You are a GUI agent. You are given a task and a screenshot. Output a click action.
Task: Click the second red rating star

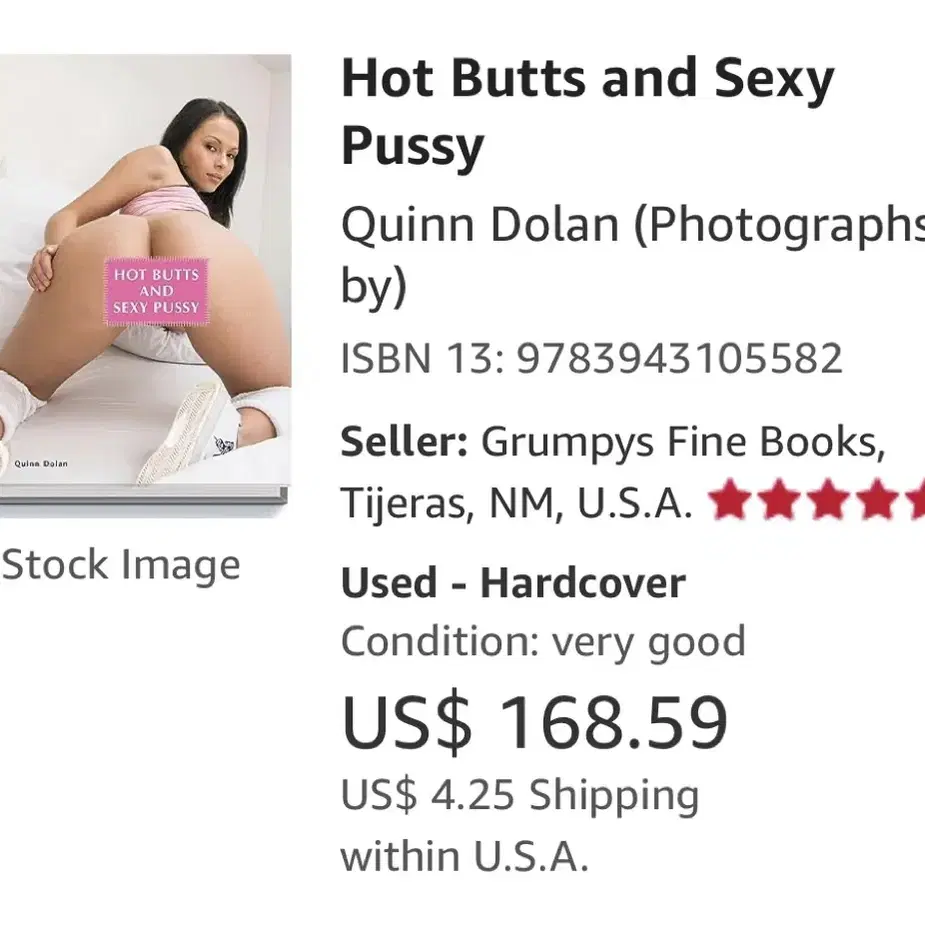click(x=779, y=500)
